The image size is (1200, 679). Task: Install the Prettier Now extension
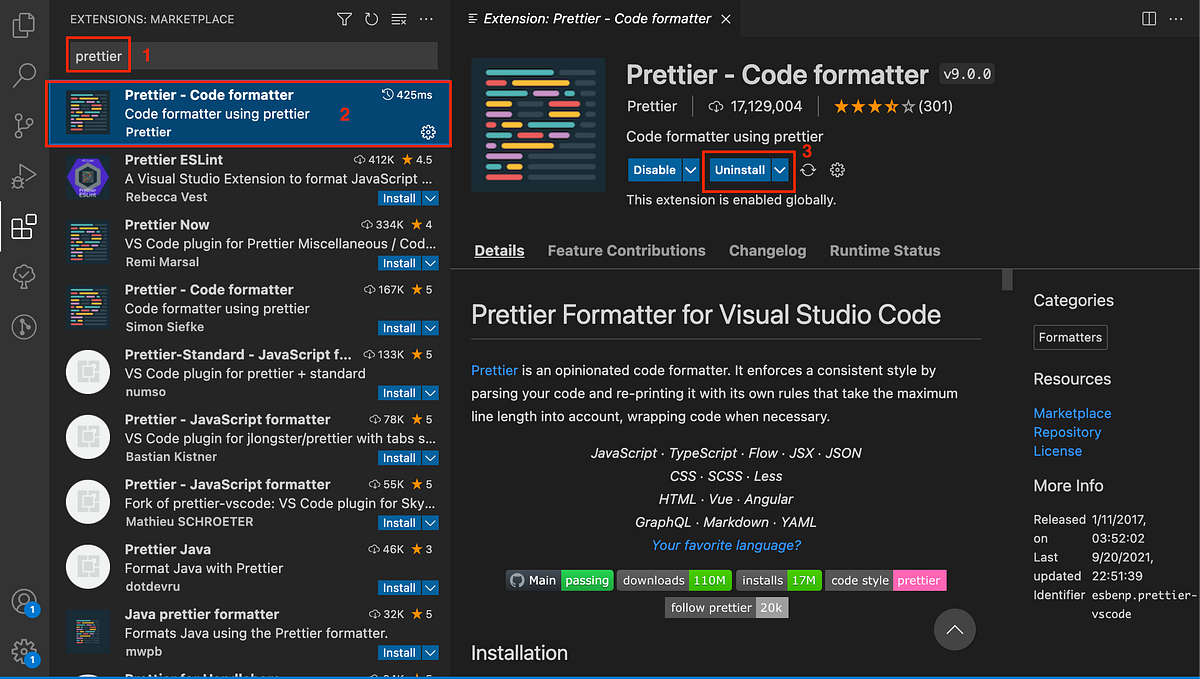pos(400,263)
